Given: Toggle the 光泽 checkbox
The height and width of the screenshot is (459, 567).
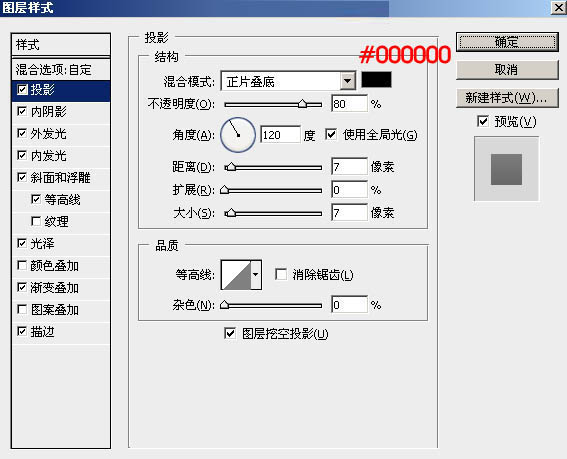Looking at the screenshot, I should pos(22,243).
